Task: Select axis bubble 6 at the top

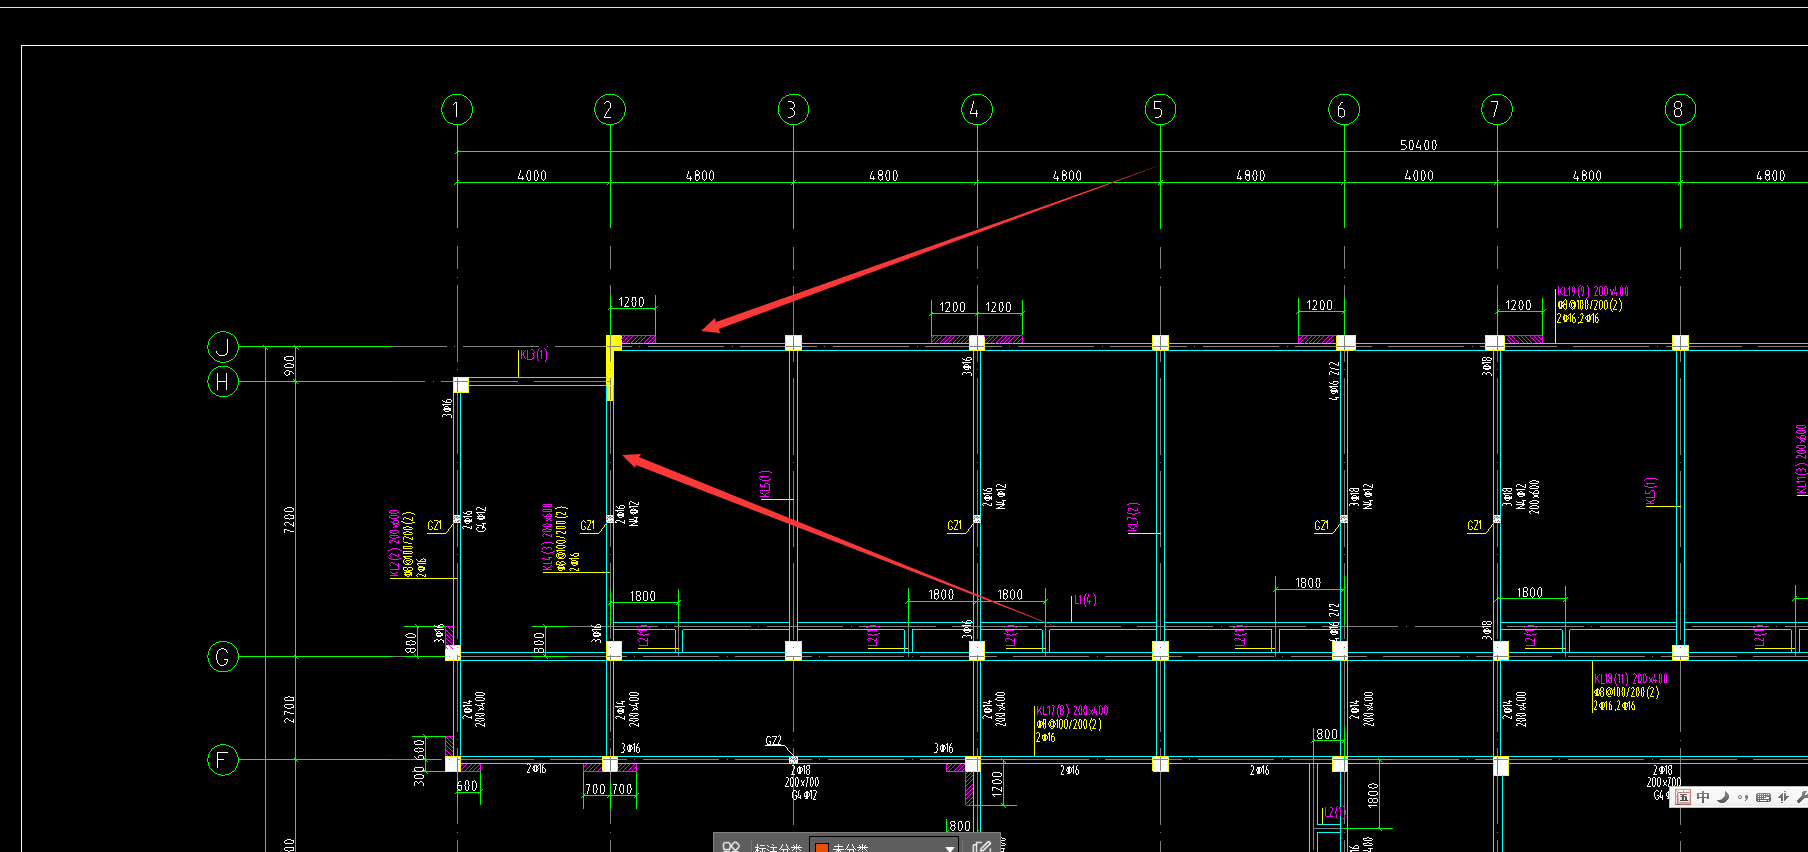Action: tap(1344, 109)
